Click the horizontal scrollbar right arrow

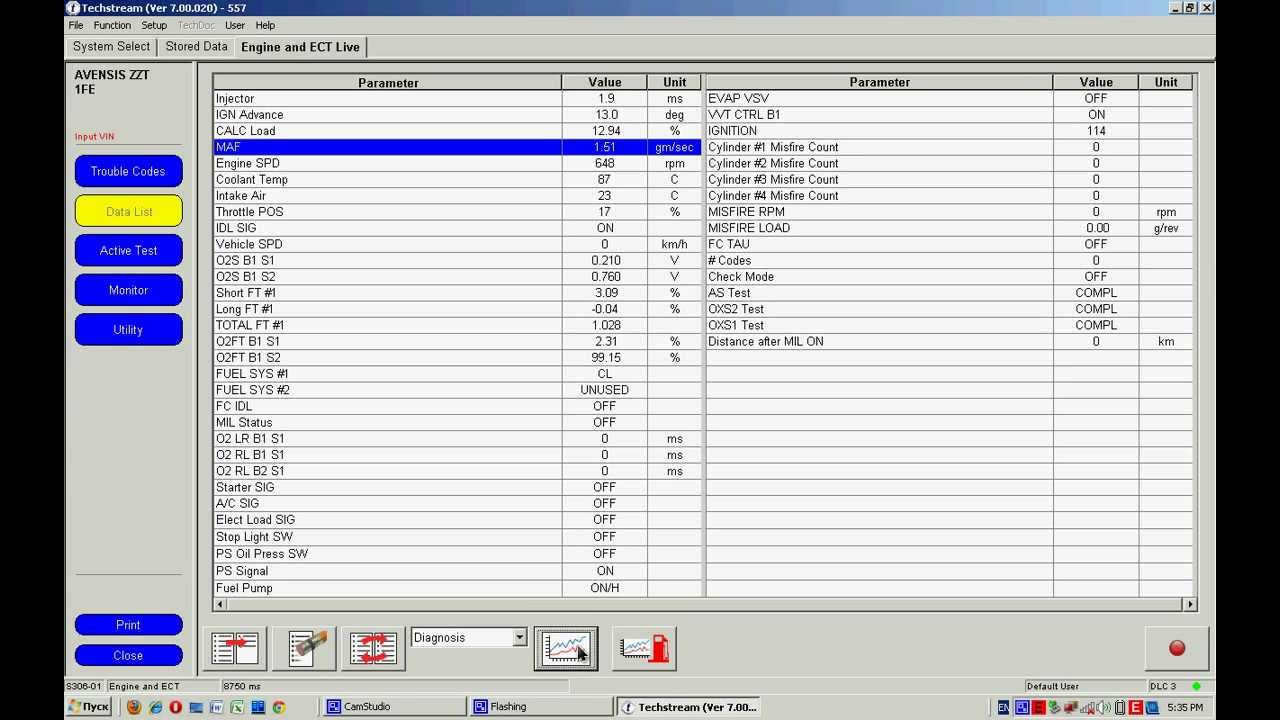tap(1189, 604)
